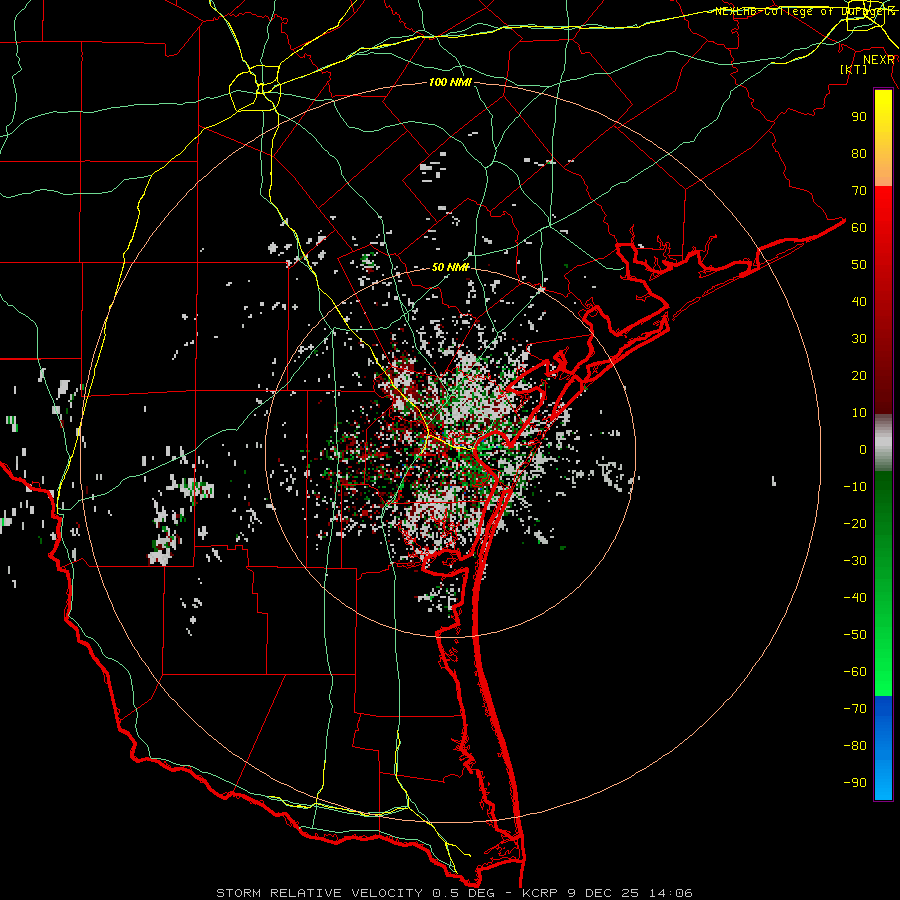Select the 70 value on velocity scale
The image size is (900, 900).
click(x=859, y=191)
